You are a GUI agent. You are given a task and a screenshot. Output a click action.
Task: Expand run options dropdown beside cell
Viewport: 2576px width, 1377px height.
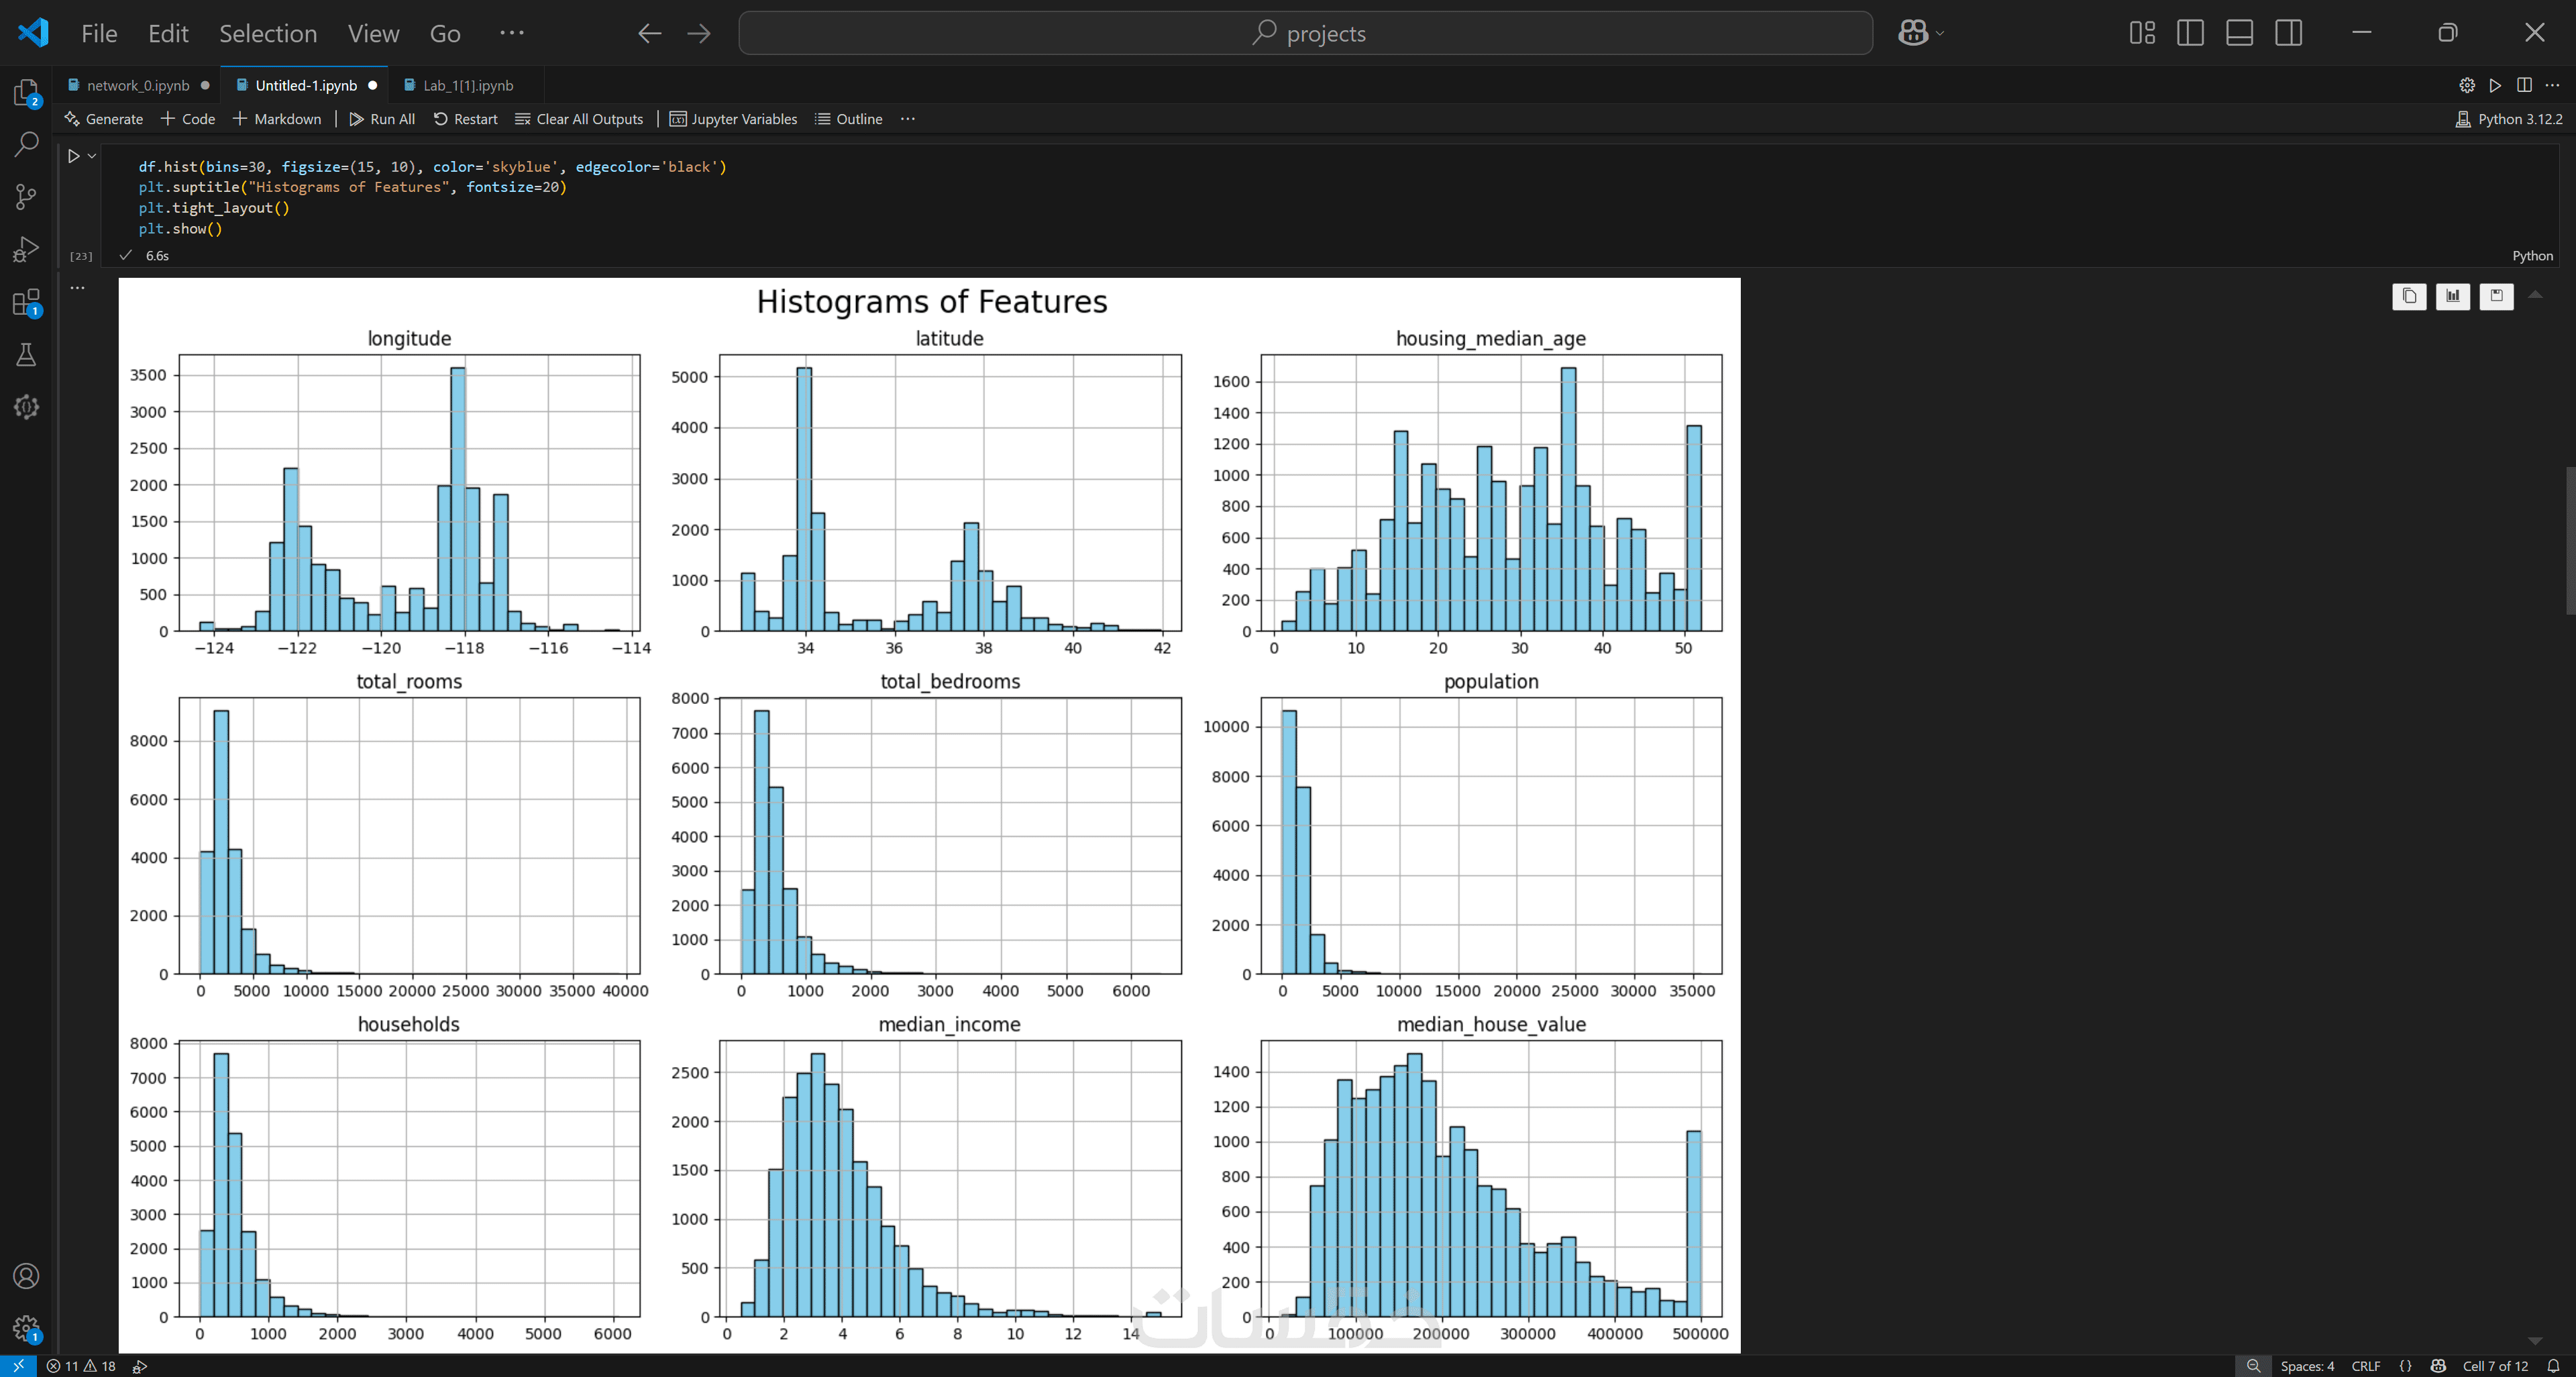[92, 156]
